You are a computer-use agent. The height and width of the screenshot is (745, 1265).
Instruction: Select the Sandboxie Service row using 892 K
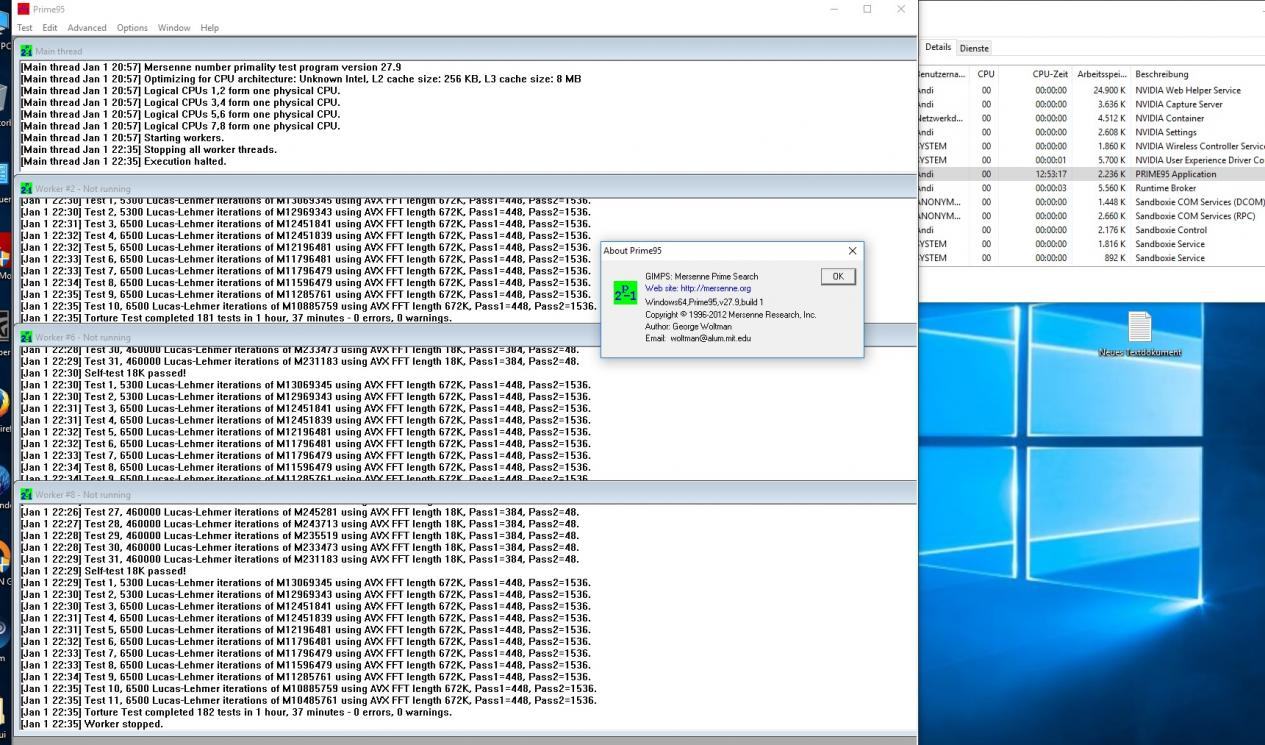[x=1091, y=258]
